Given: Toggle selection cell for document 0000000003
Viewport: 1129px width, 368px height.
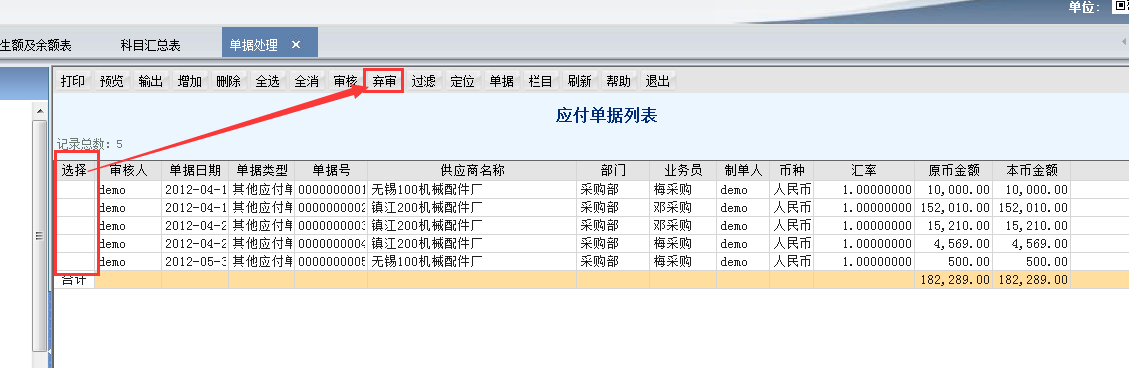Looking at the screenshot, I should pos(75,226).
